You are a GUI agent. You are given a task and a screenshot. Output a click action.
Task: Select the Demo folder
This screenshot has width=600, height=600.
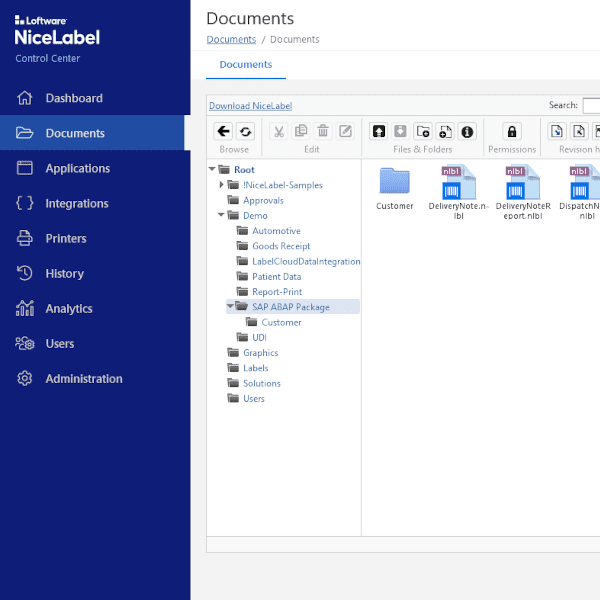(x=255, y=215)
